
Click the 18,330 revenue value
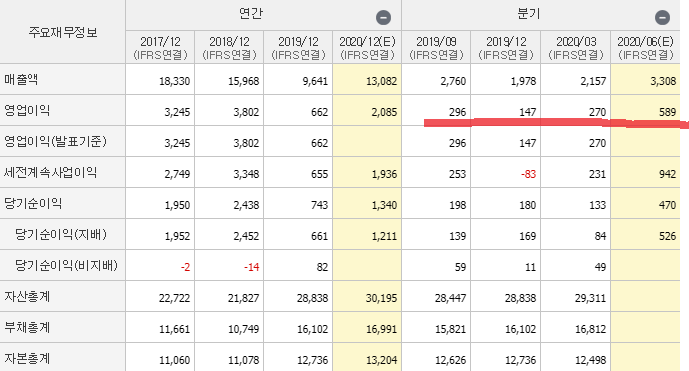(x=174, y=81)
